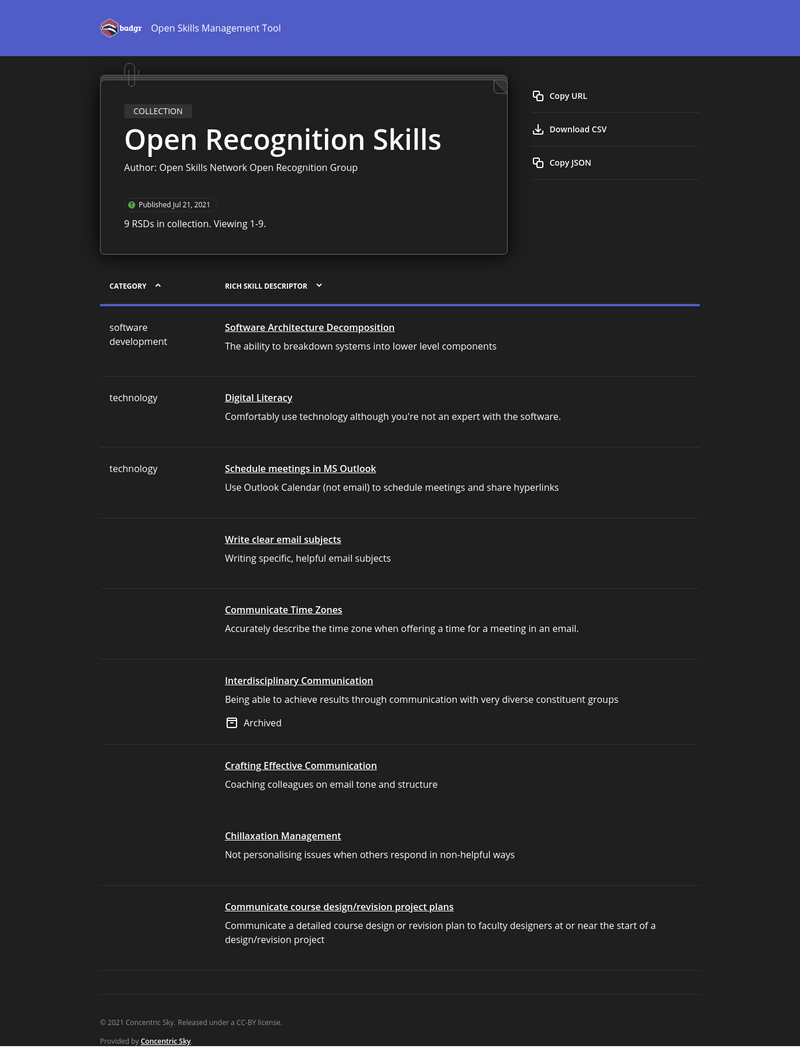
Task: Click the Download CSV button
Action: tap(578, 129)
